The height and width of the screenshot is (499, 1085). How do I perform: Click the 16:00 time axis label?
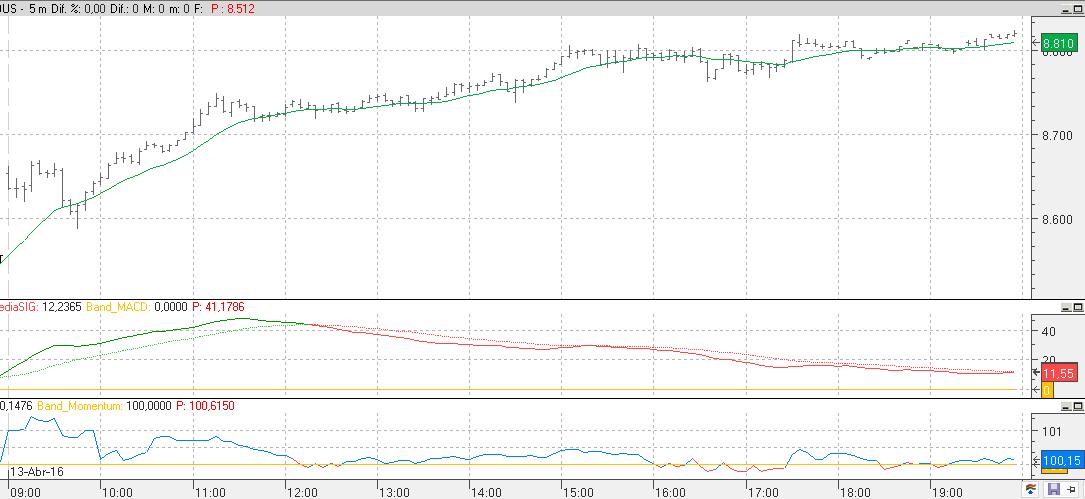pyautogui.click(x=670, y=492)
